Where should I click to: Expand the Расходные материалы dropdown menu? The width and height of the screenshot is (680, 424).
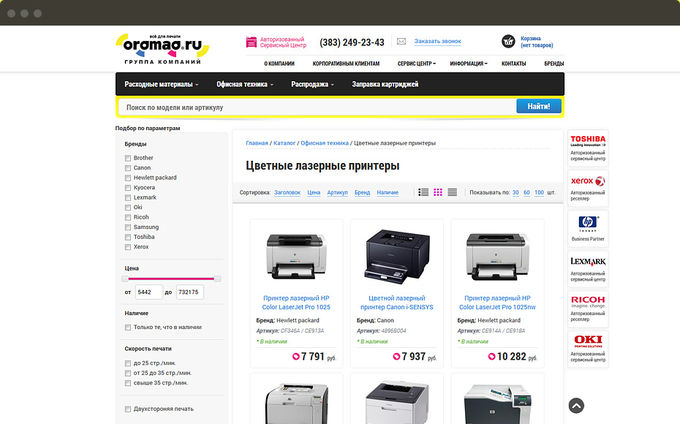point(161,85)
